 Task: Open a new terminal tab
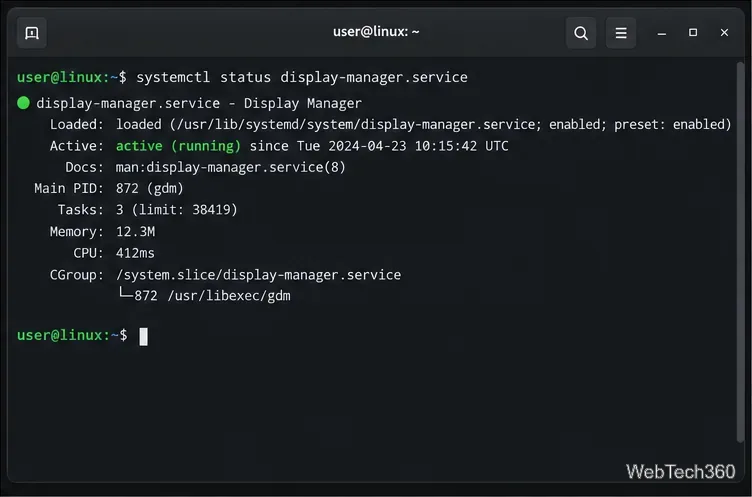[32, 33]
